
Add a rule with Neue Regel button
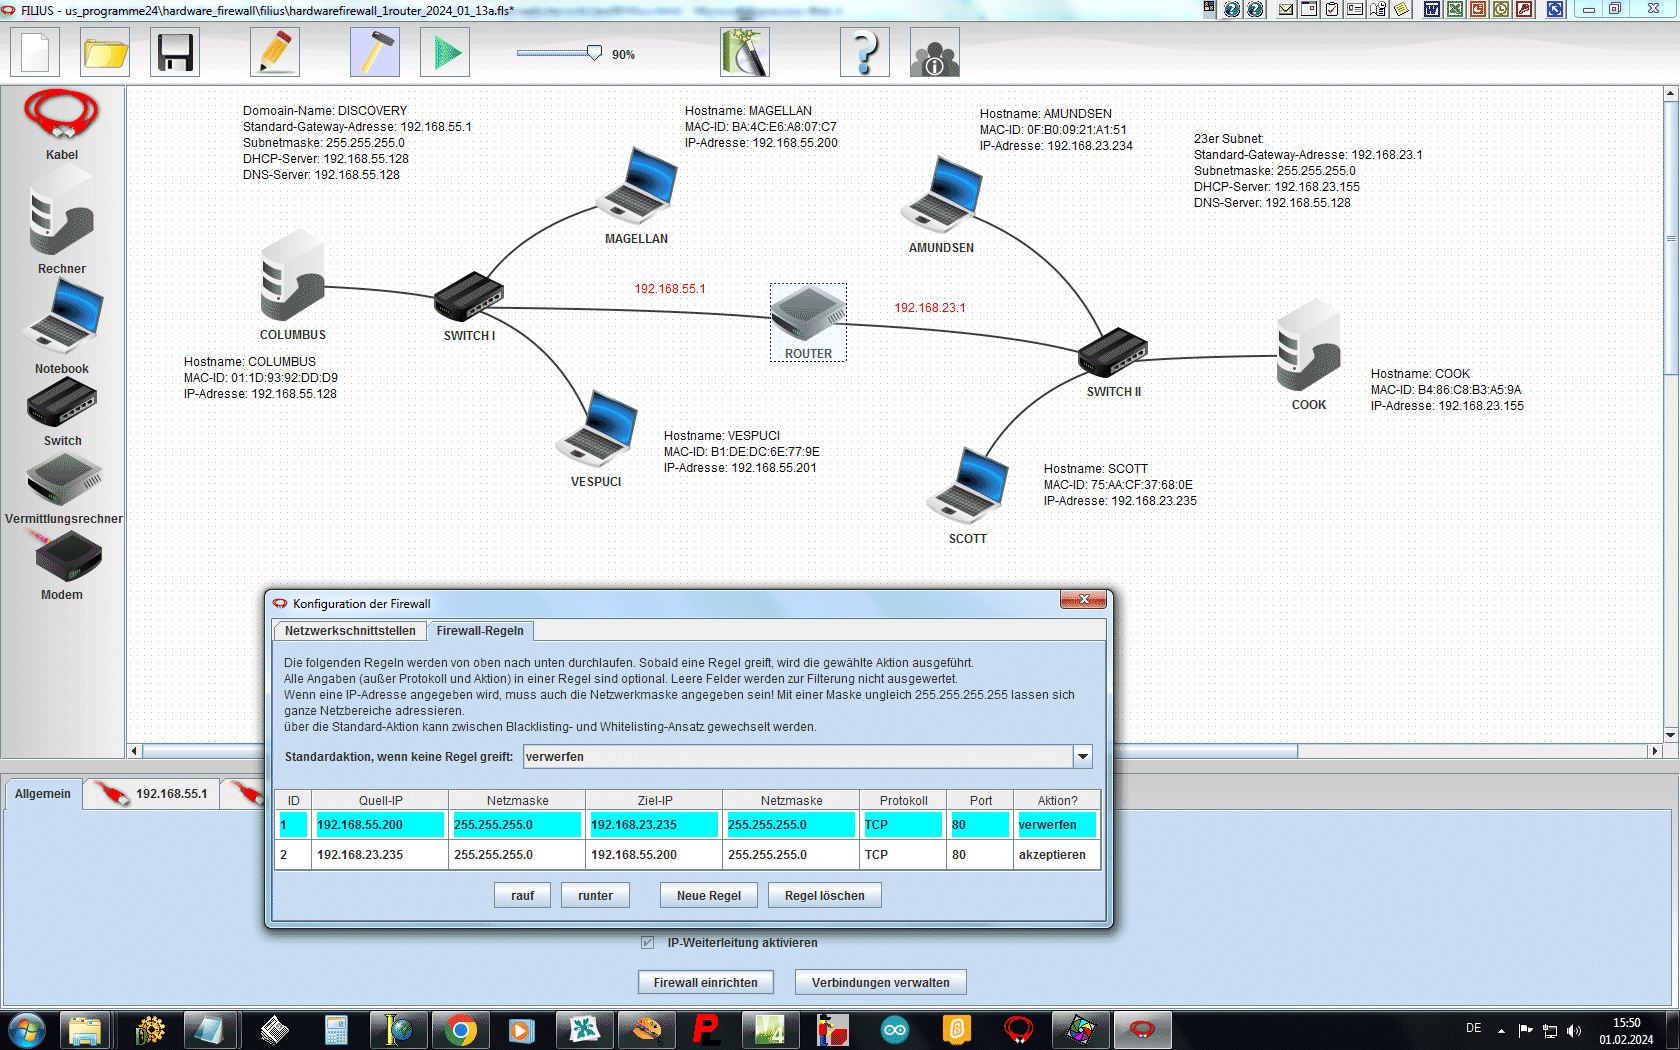708,896
